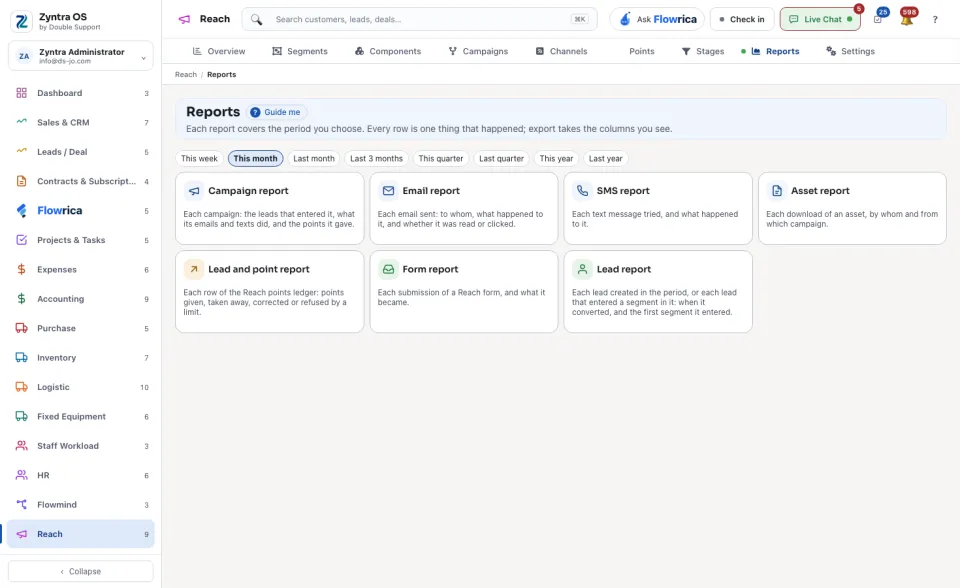Click the Lead and point report arrow icon

[194, 270]
